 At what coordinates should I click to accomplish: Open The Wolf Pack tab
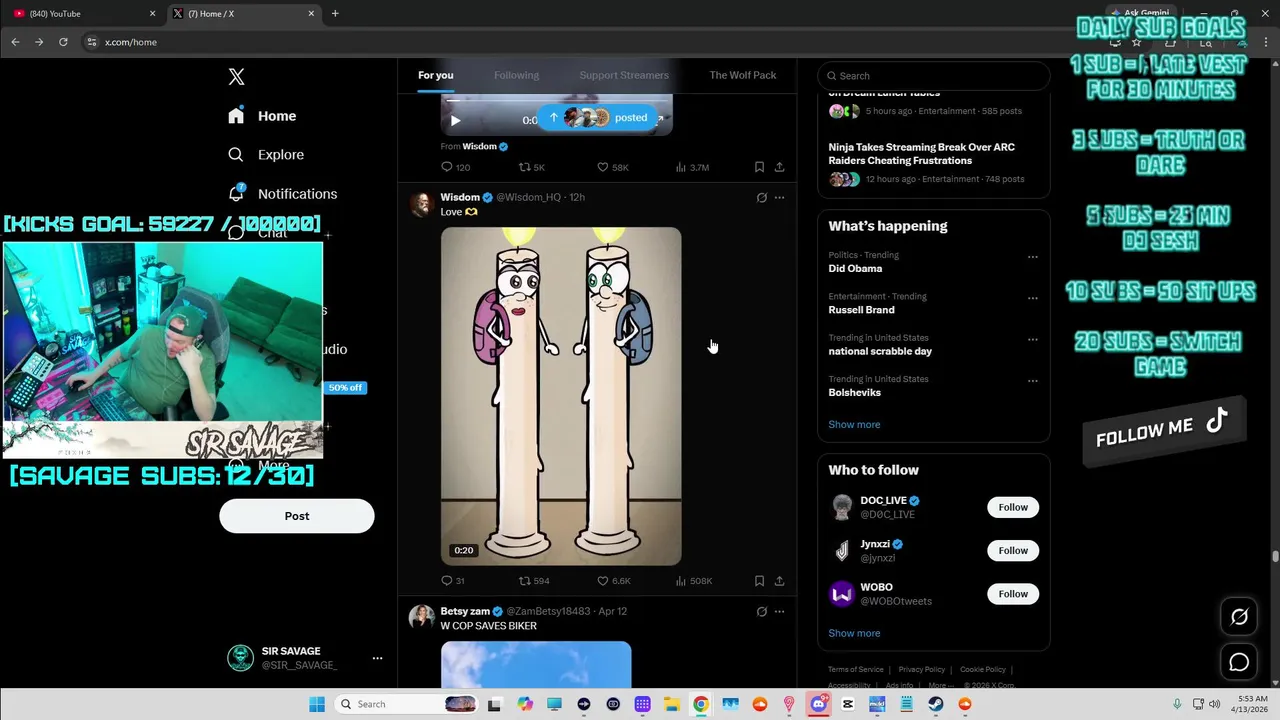pos(742,75)
